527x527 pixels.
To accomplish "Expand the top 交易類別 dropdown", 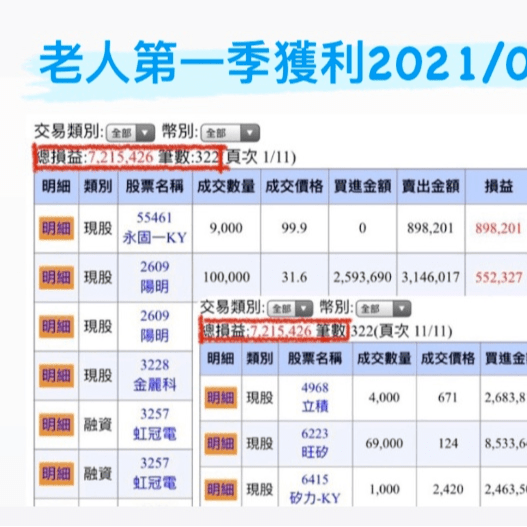I will 130,133.
